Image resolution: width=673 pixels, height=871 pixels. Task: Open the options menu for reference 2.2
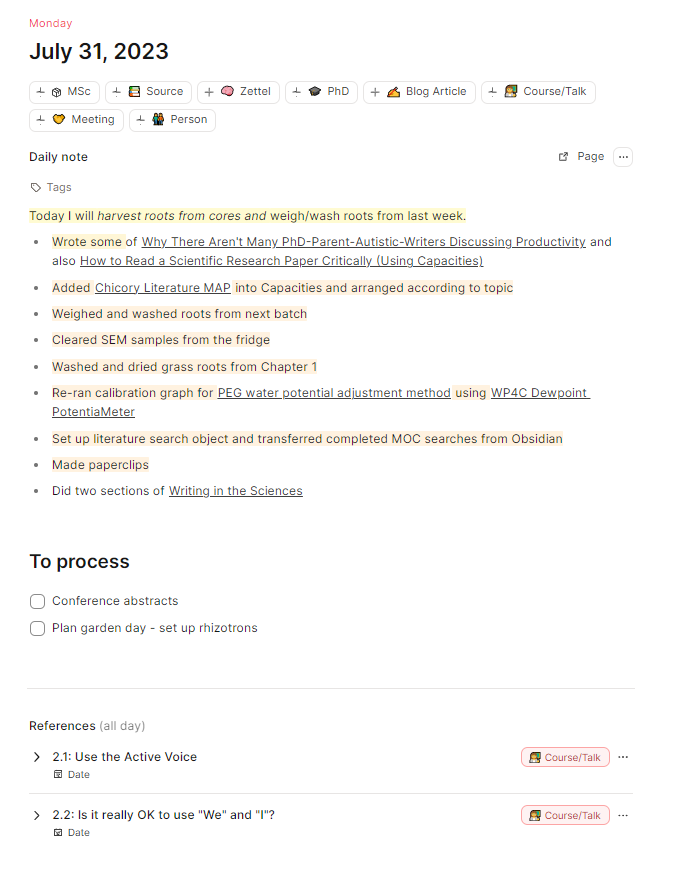(x=622, y=815)
